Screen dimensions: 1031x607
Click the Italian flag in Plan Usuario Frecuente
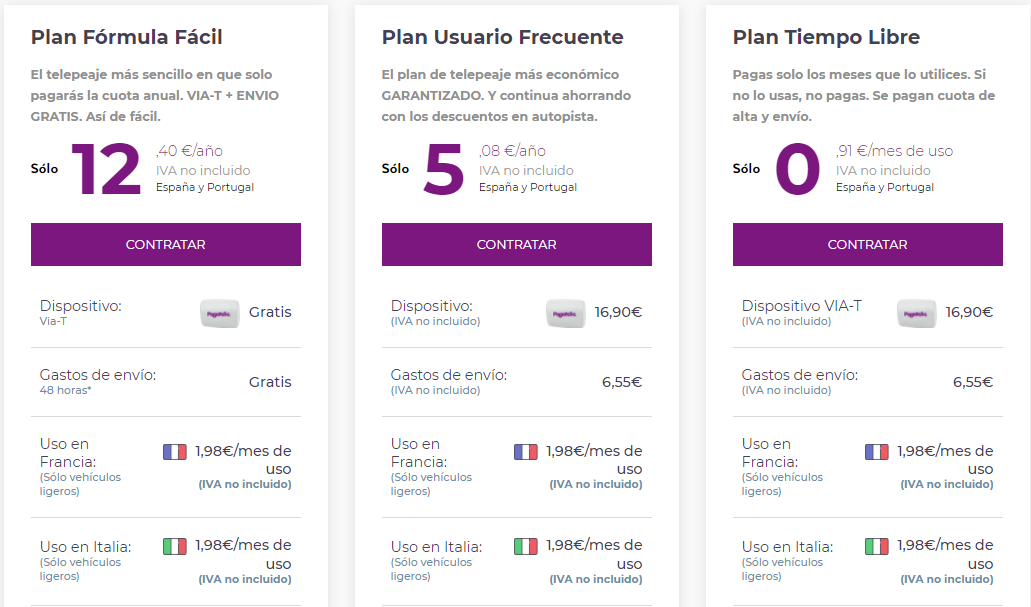click(x=526, y=546)
